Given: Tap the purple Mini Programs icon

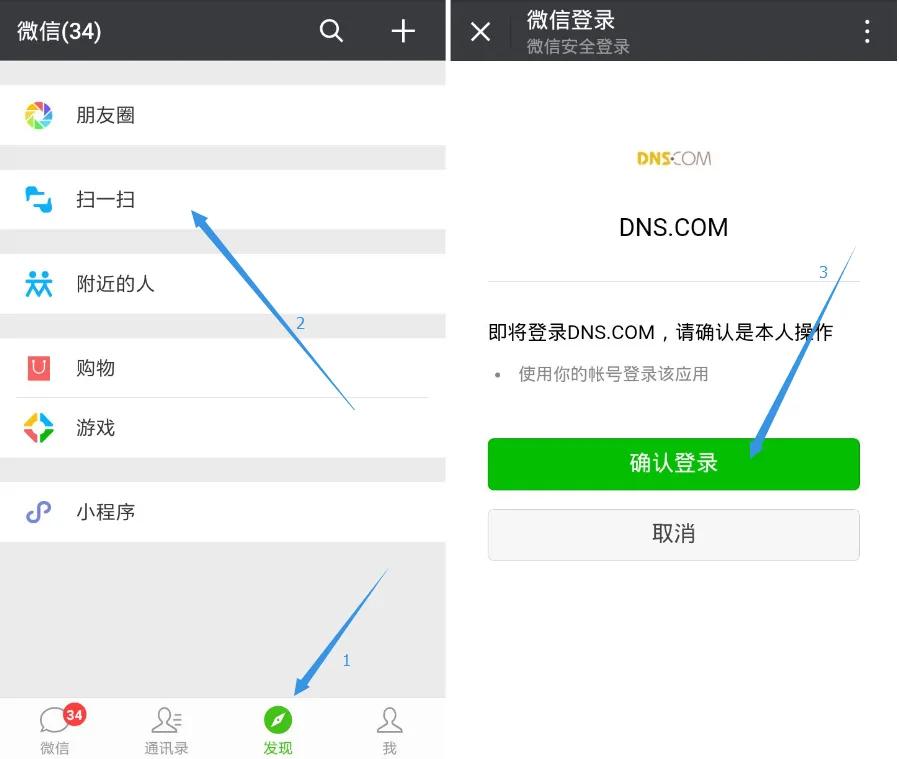Looking at the screenshot, I should pos(38,511).
